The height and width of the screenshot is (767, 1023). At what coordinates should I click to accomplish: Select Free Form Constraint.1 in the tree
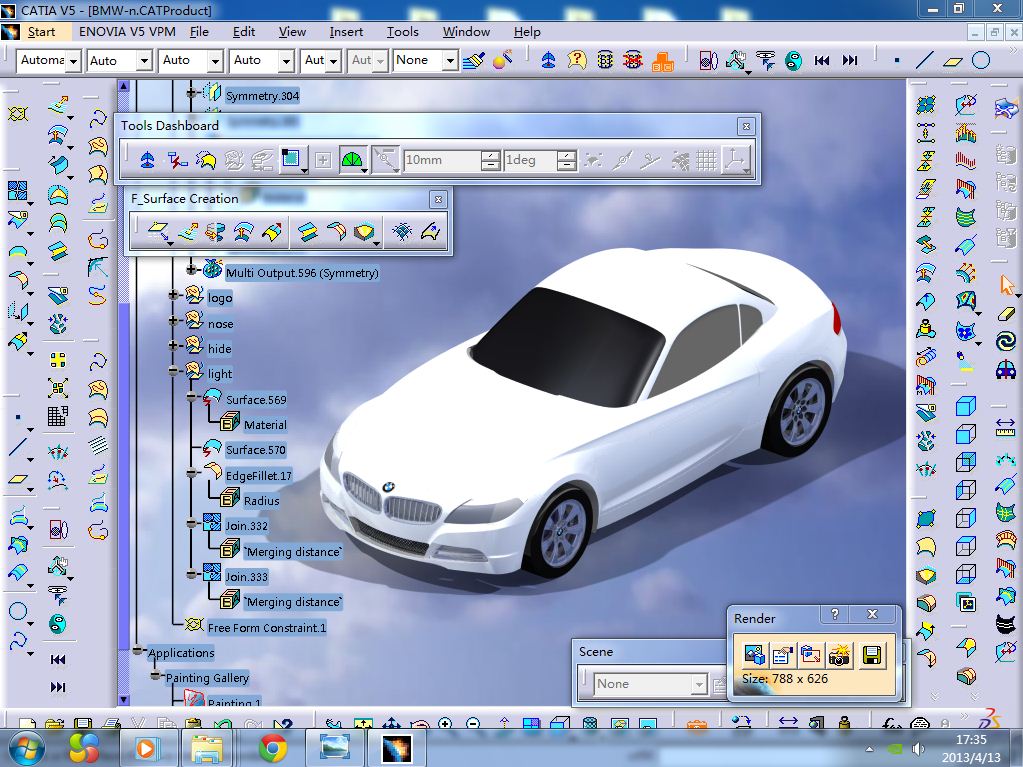pos(266,627)
